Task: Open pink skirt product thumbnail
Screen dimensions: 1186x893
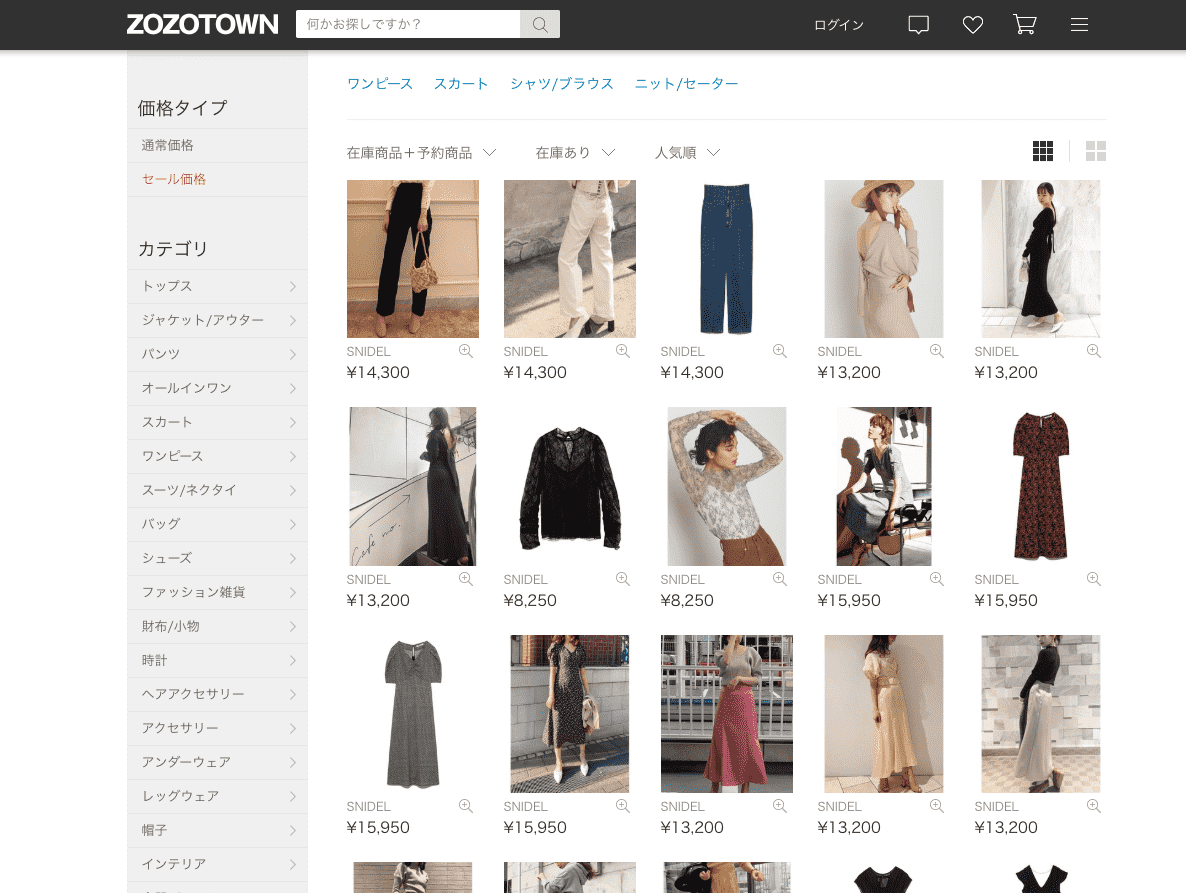Action: click(727, 714)
